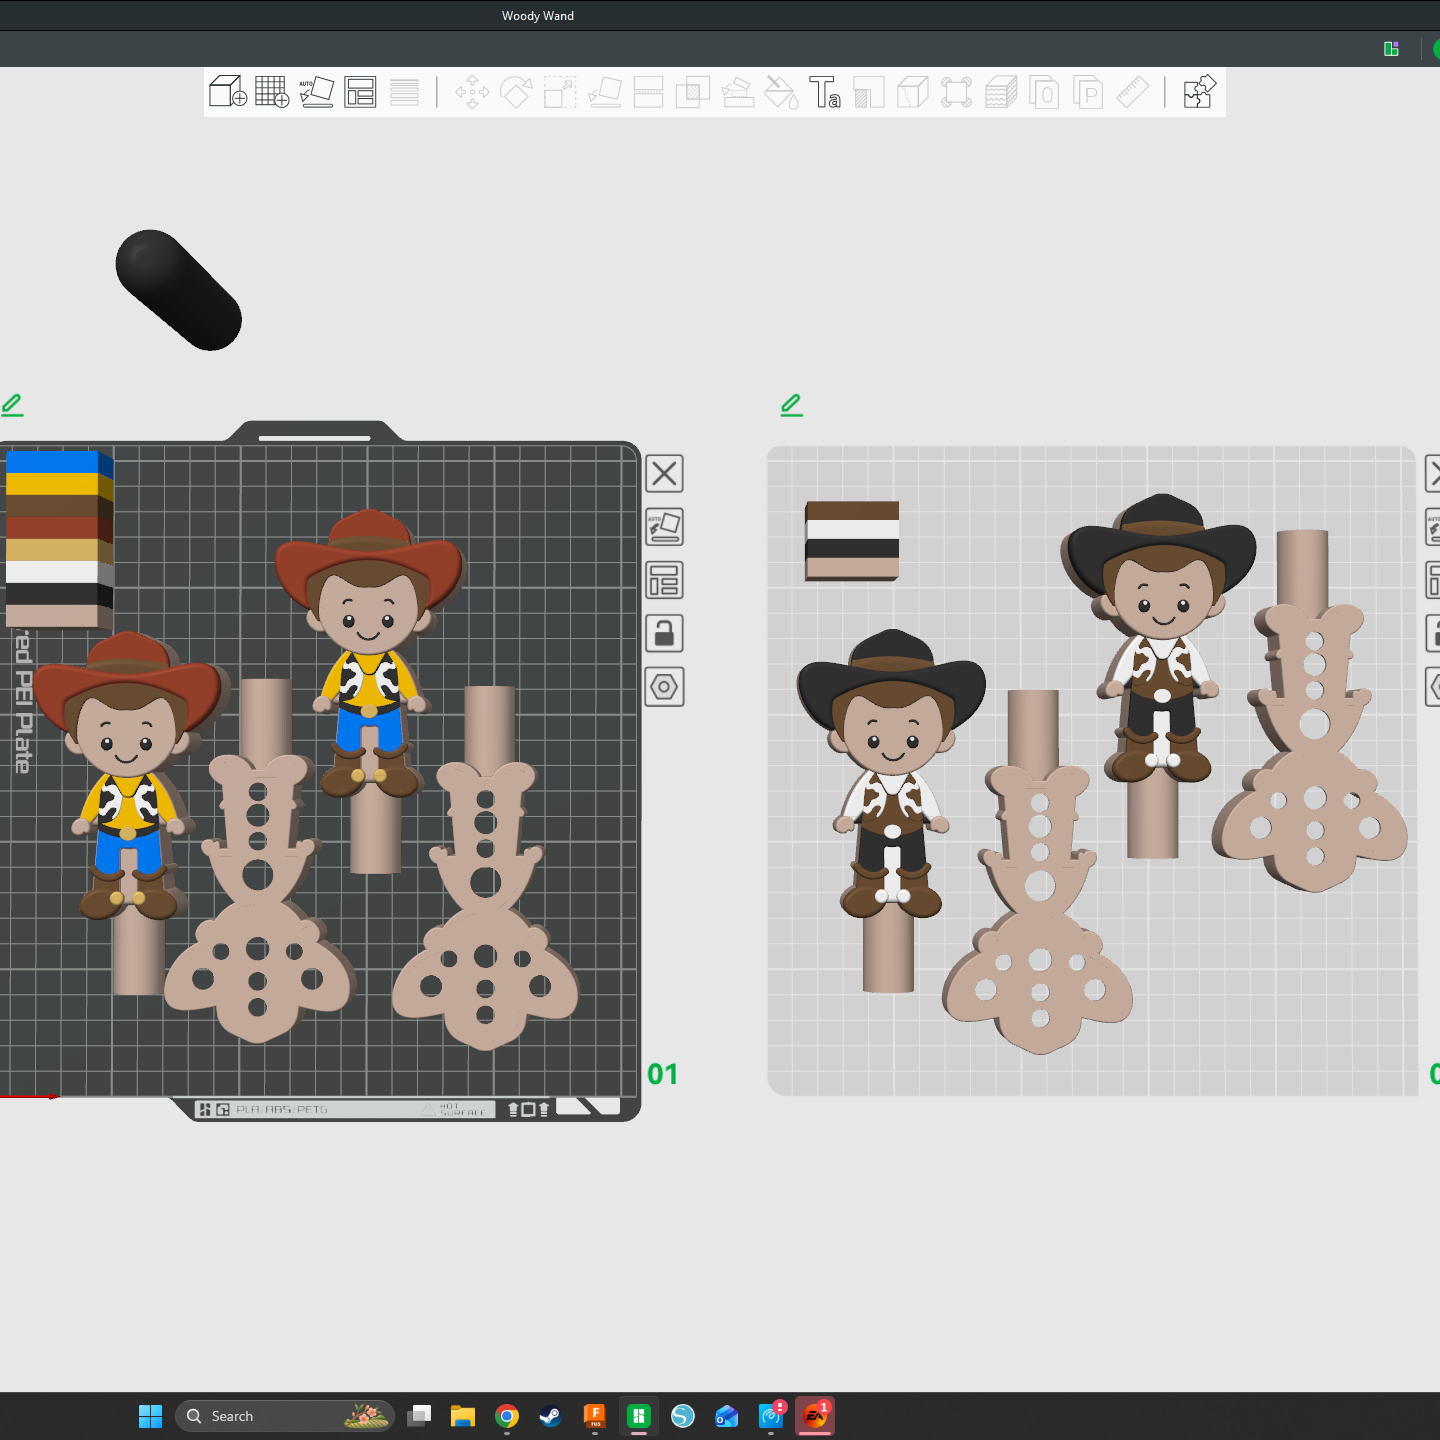Select the black capsule object above plate 01
Image resolution: width=1440 pixels, height=1440 pixels.
pos(178,290)
